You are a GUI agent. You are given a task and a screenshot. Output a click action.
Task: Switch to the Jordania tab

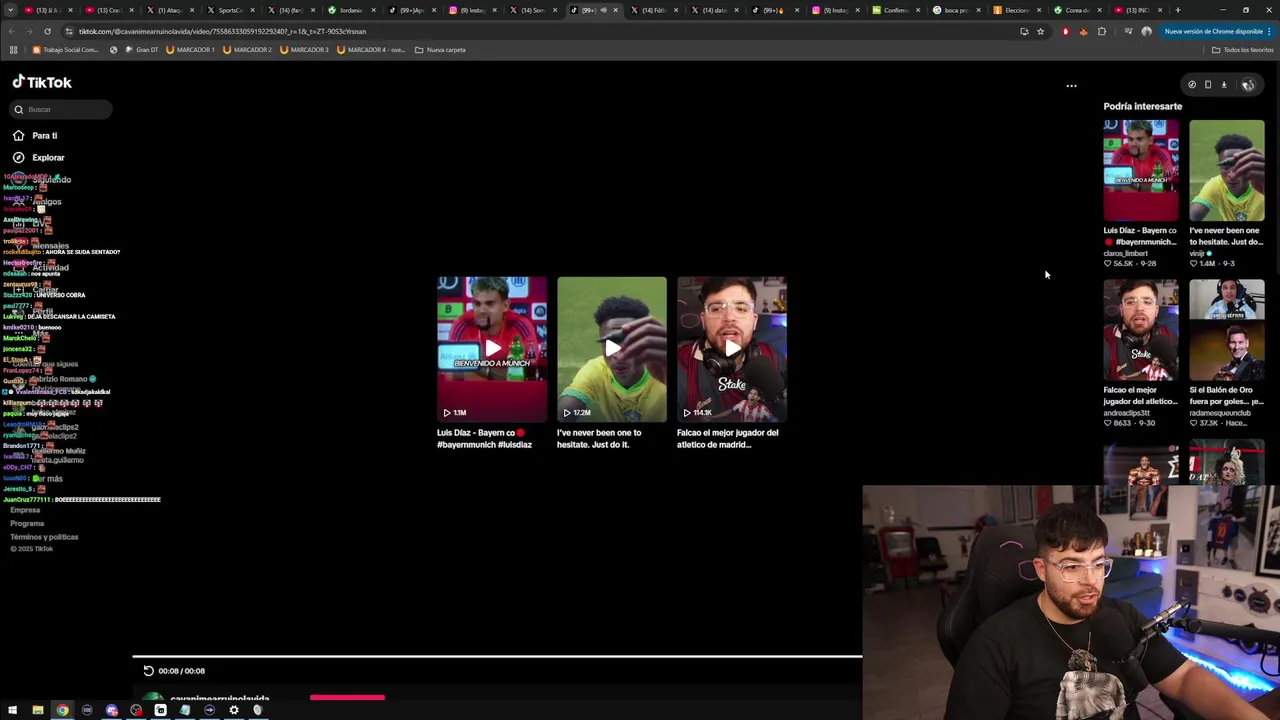tap(350, 10)
